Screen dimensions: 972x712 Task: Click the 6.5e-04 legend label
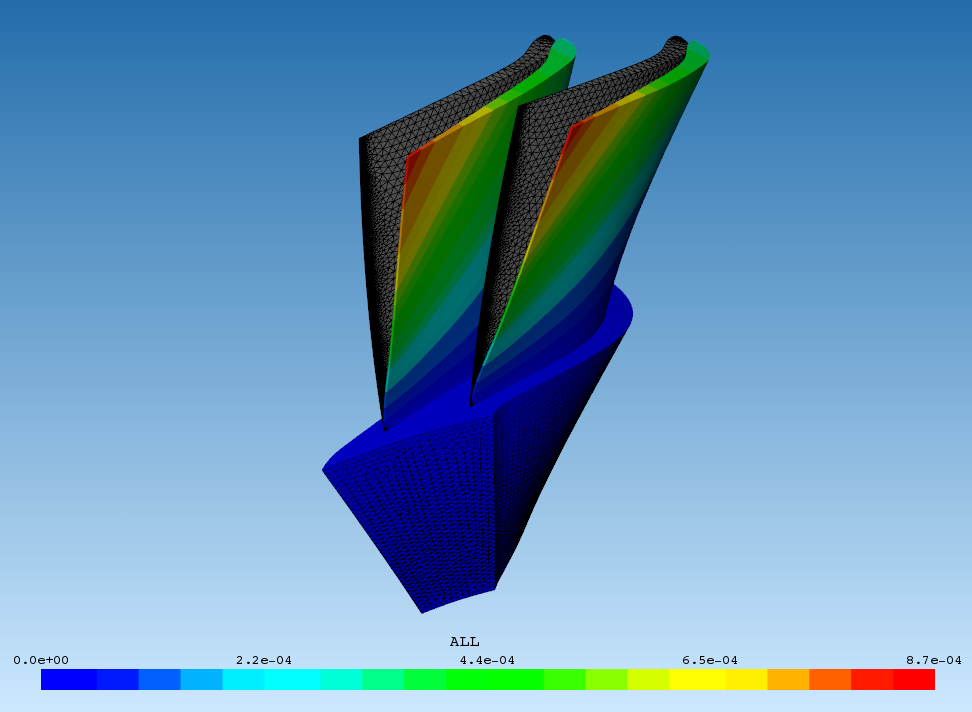pyautogui.click(x=710, y=661)
